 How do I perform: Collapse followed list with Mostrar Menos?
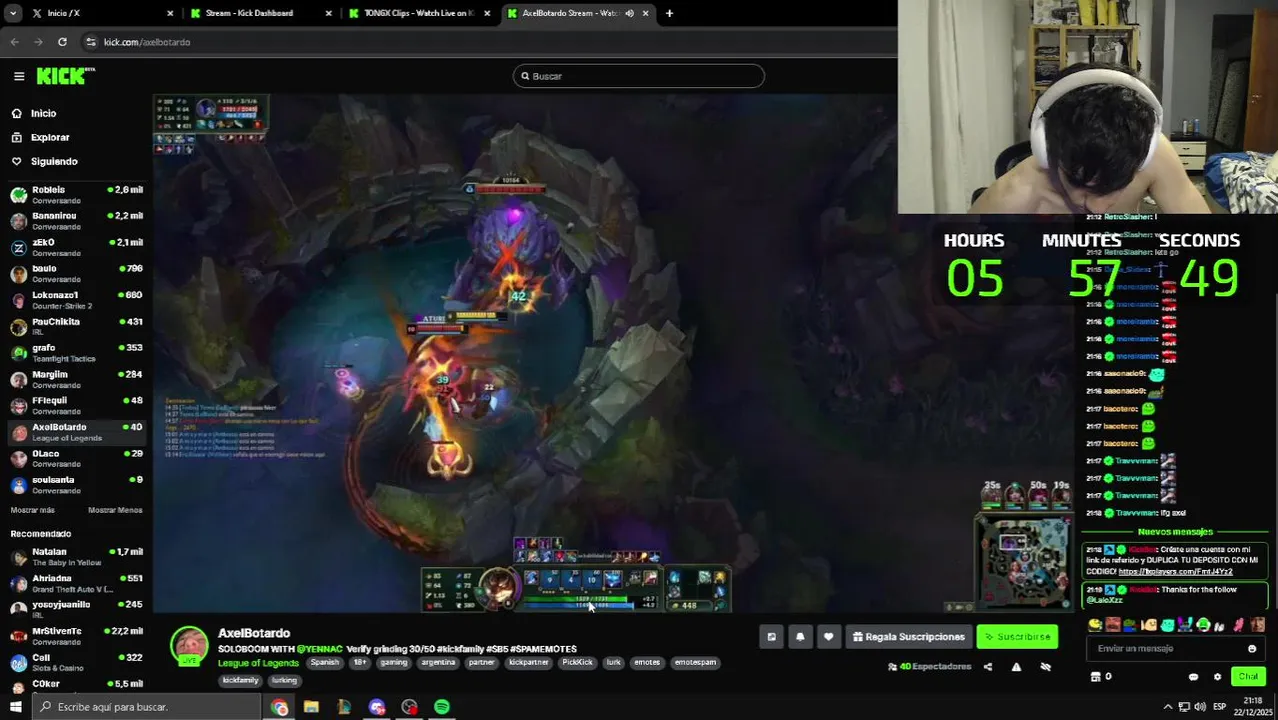pos(115,510)
